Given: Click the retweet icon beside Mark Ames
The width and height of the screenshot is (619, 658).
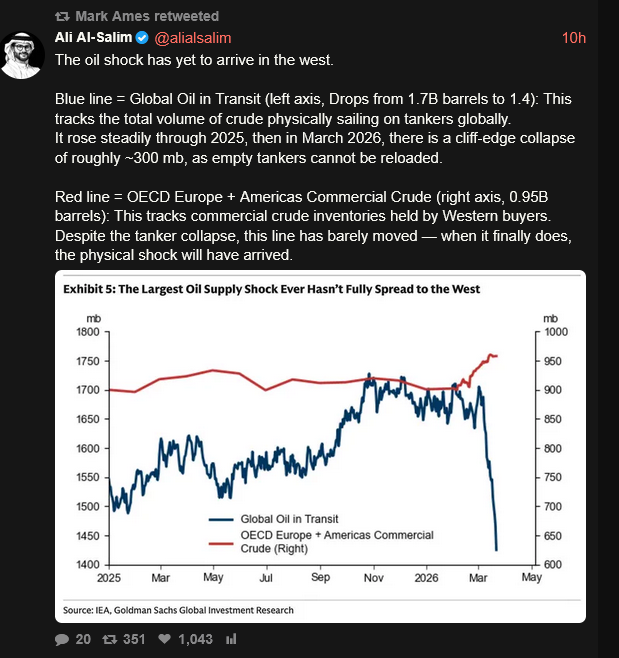Looking at the screenshot, I should click(x=62, y=17).
